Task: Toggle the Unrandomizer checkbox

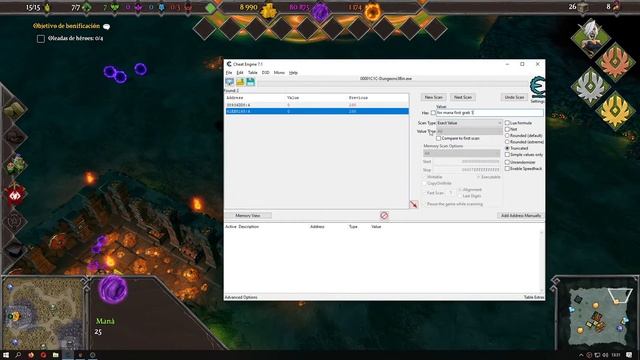Action: [x=507, y=162]
